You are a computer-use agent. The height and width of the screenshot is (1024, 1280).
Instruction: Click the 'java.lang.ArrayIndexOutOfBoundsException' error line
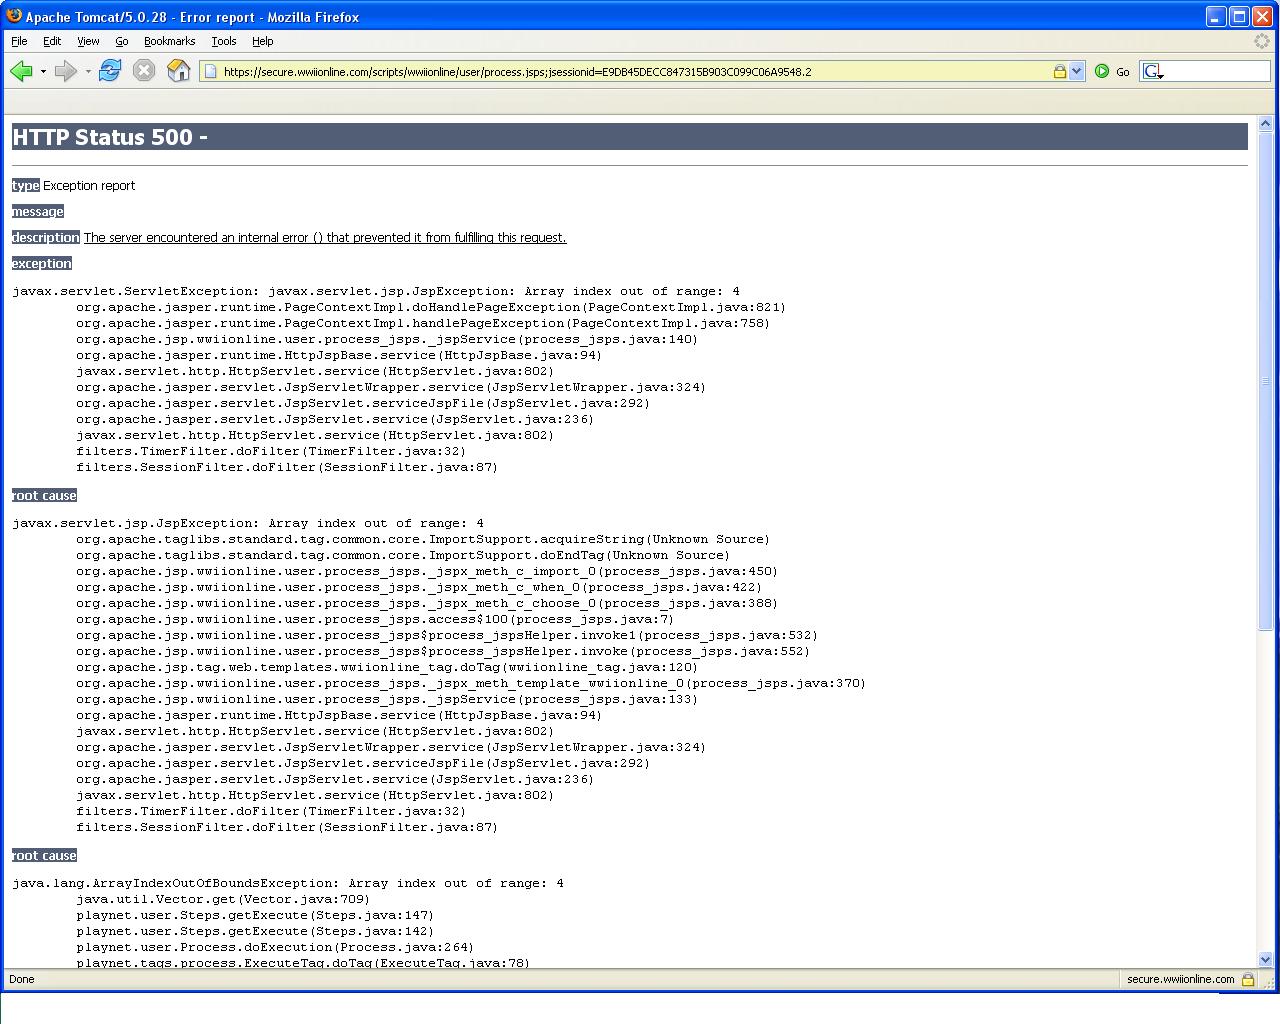(x=288, y=884)
